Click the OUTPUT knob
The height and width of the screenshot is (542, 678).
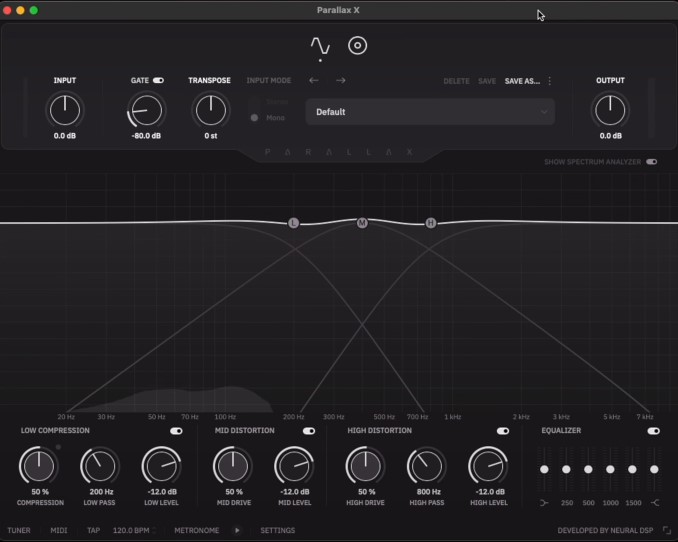click(x=610, y=110)
